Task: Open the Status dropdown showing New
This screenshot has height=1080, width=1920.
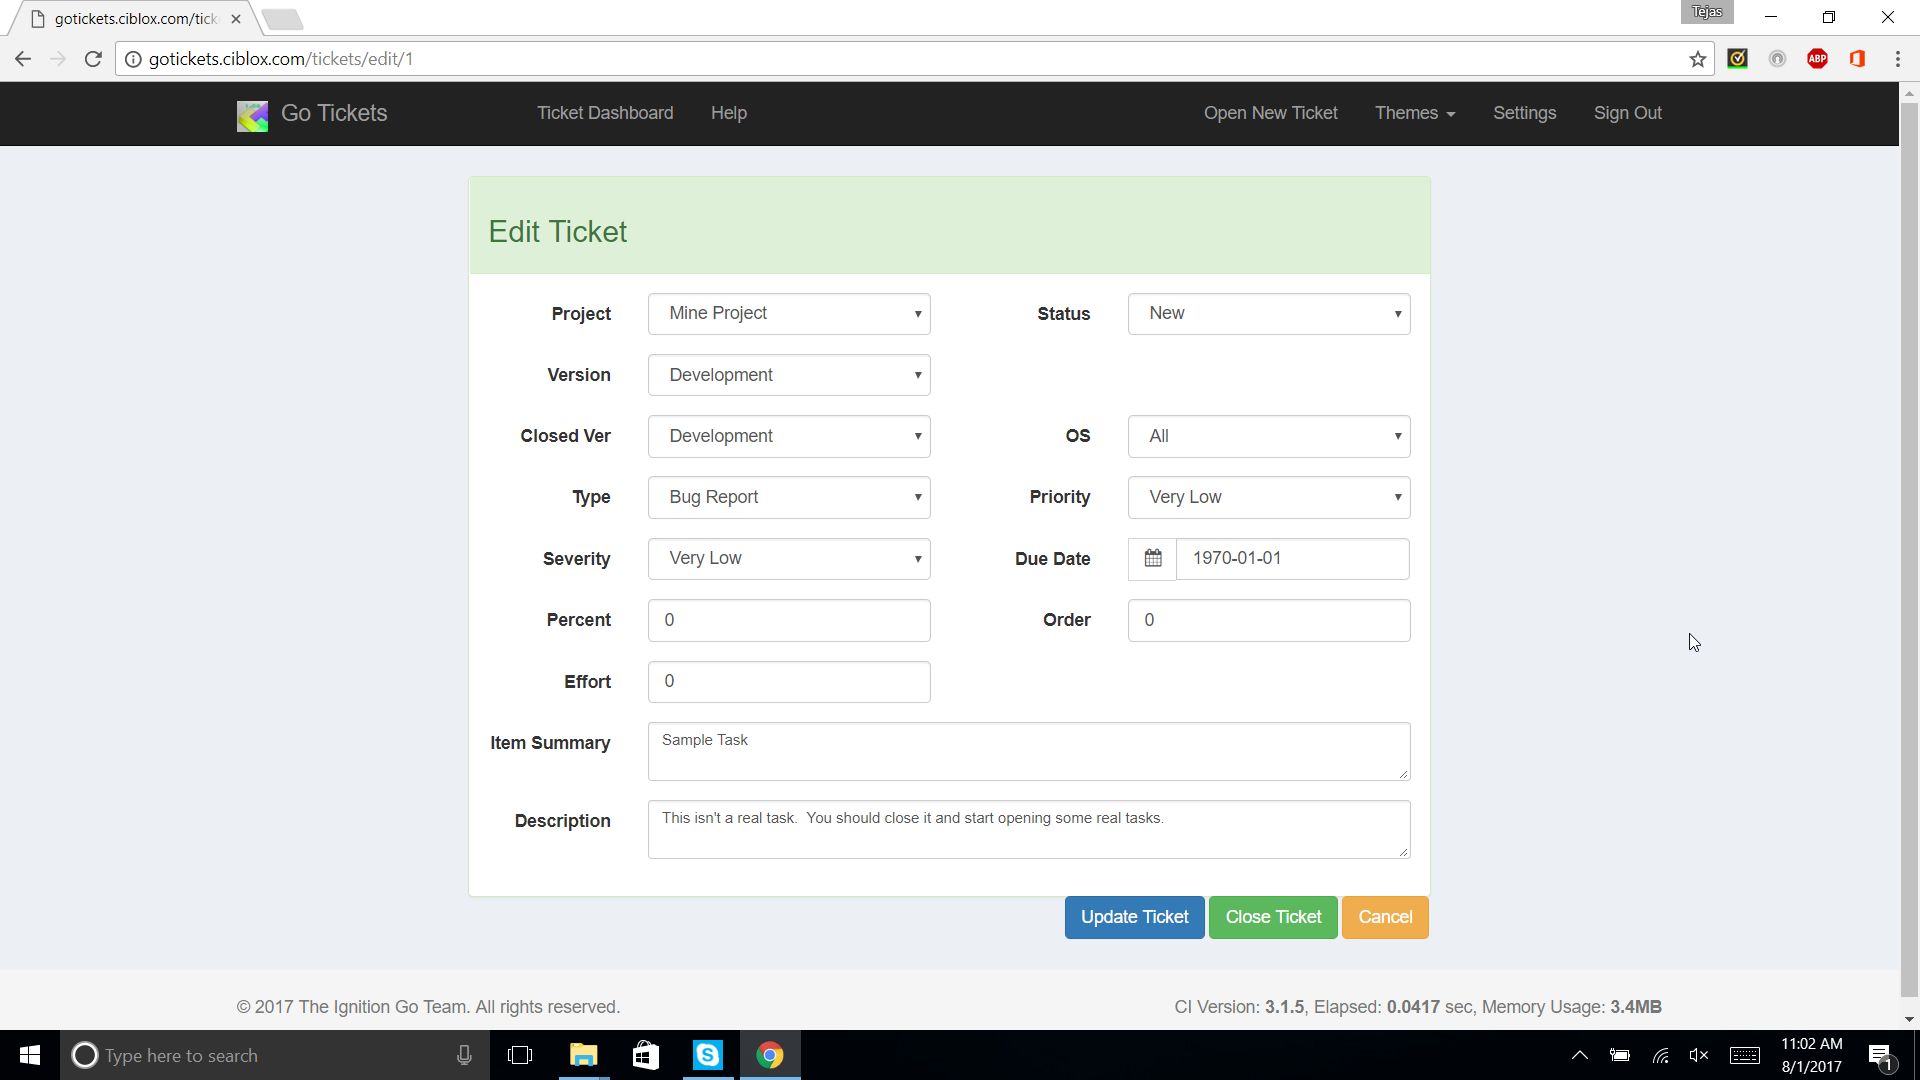Action: pos(1269,314)
